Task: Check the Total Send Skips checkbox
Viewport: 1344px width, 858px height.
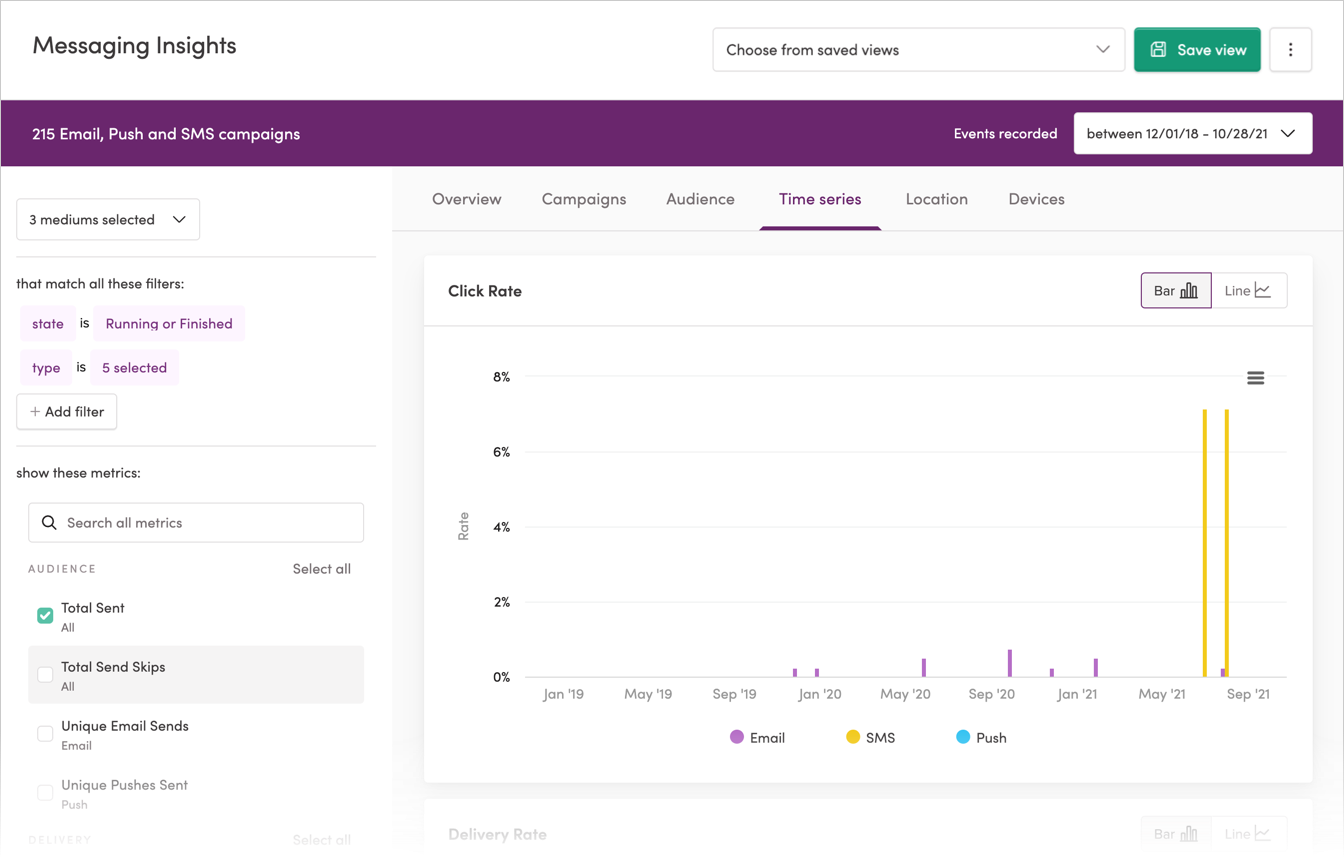Action: 45,674
